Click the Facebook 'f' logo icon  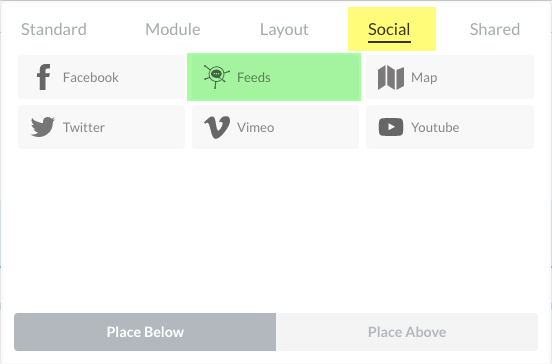pyautogui.click(x=44, y=77)
